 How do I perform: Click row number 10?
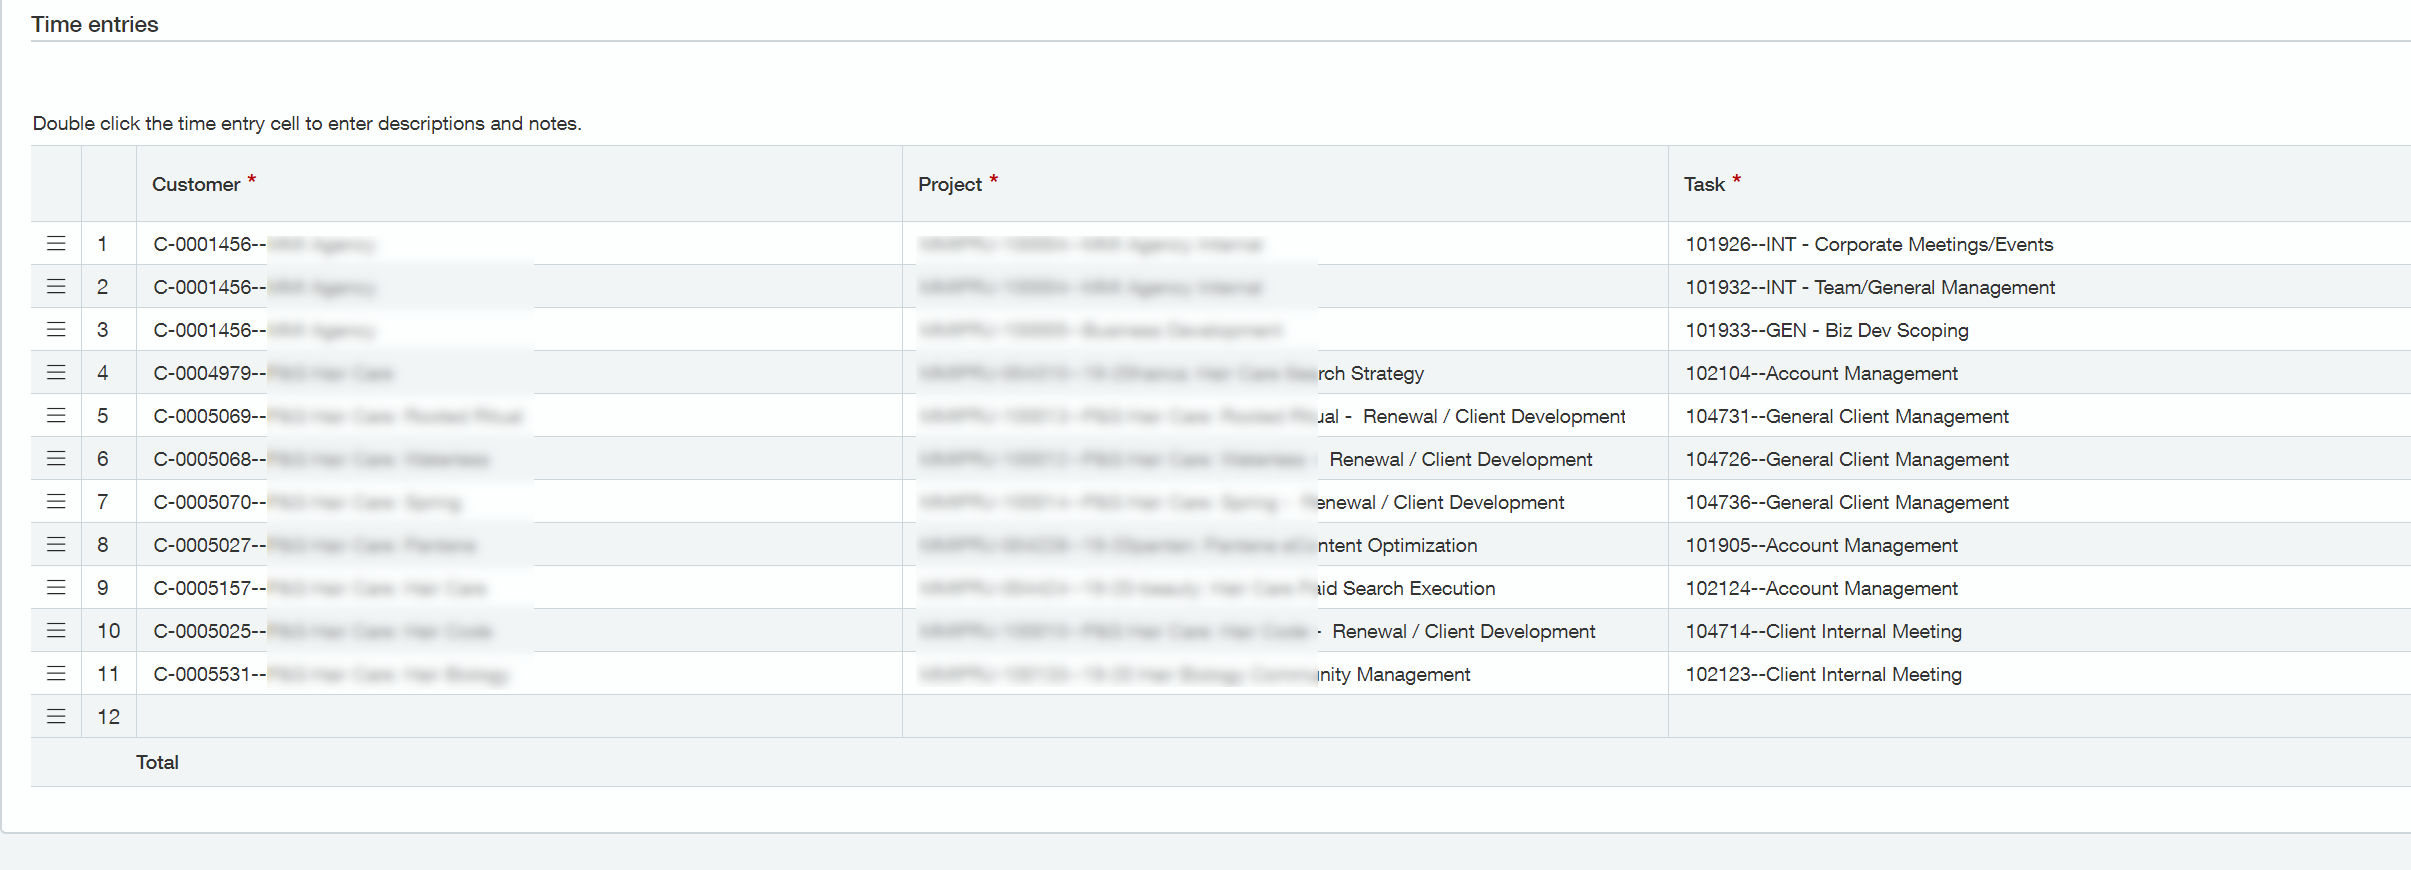click(108, 631)
